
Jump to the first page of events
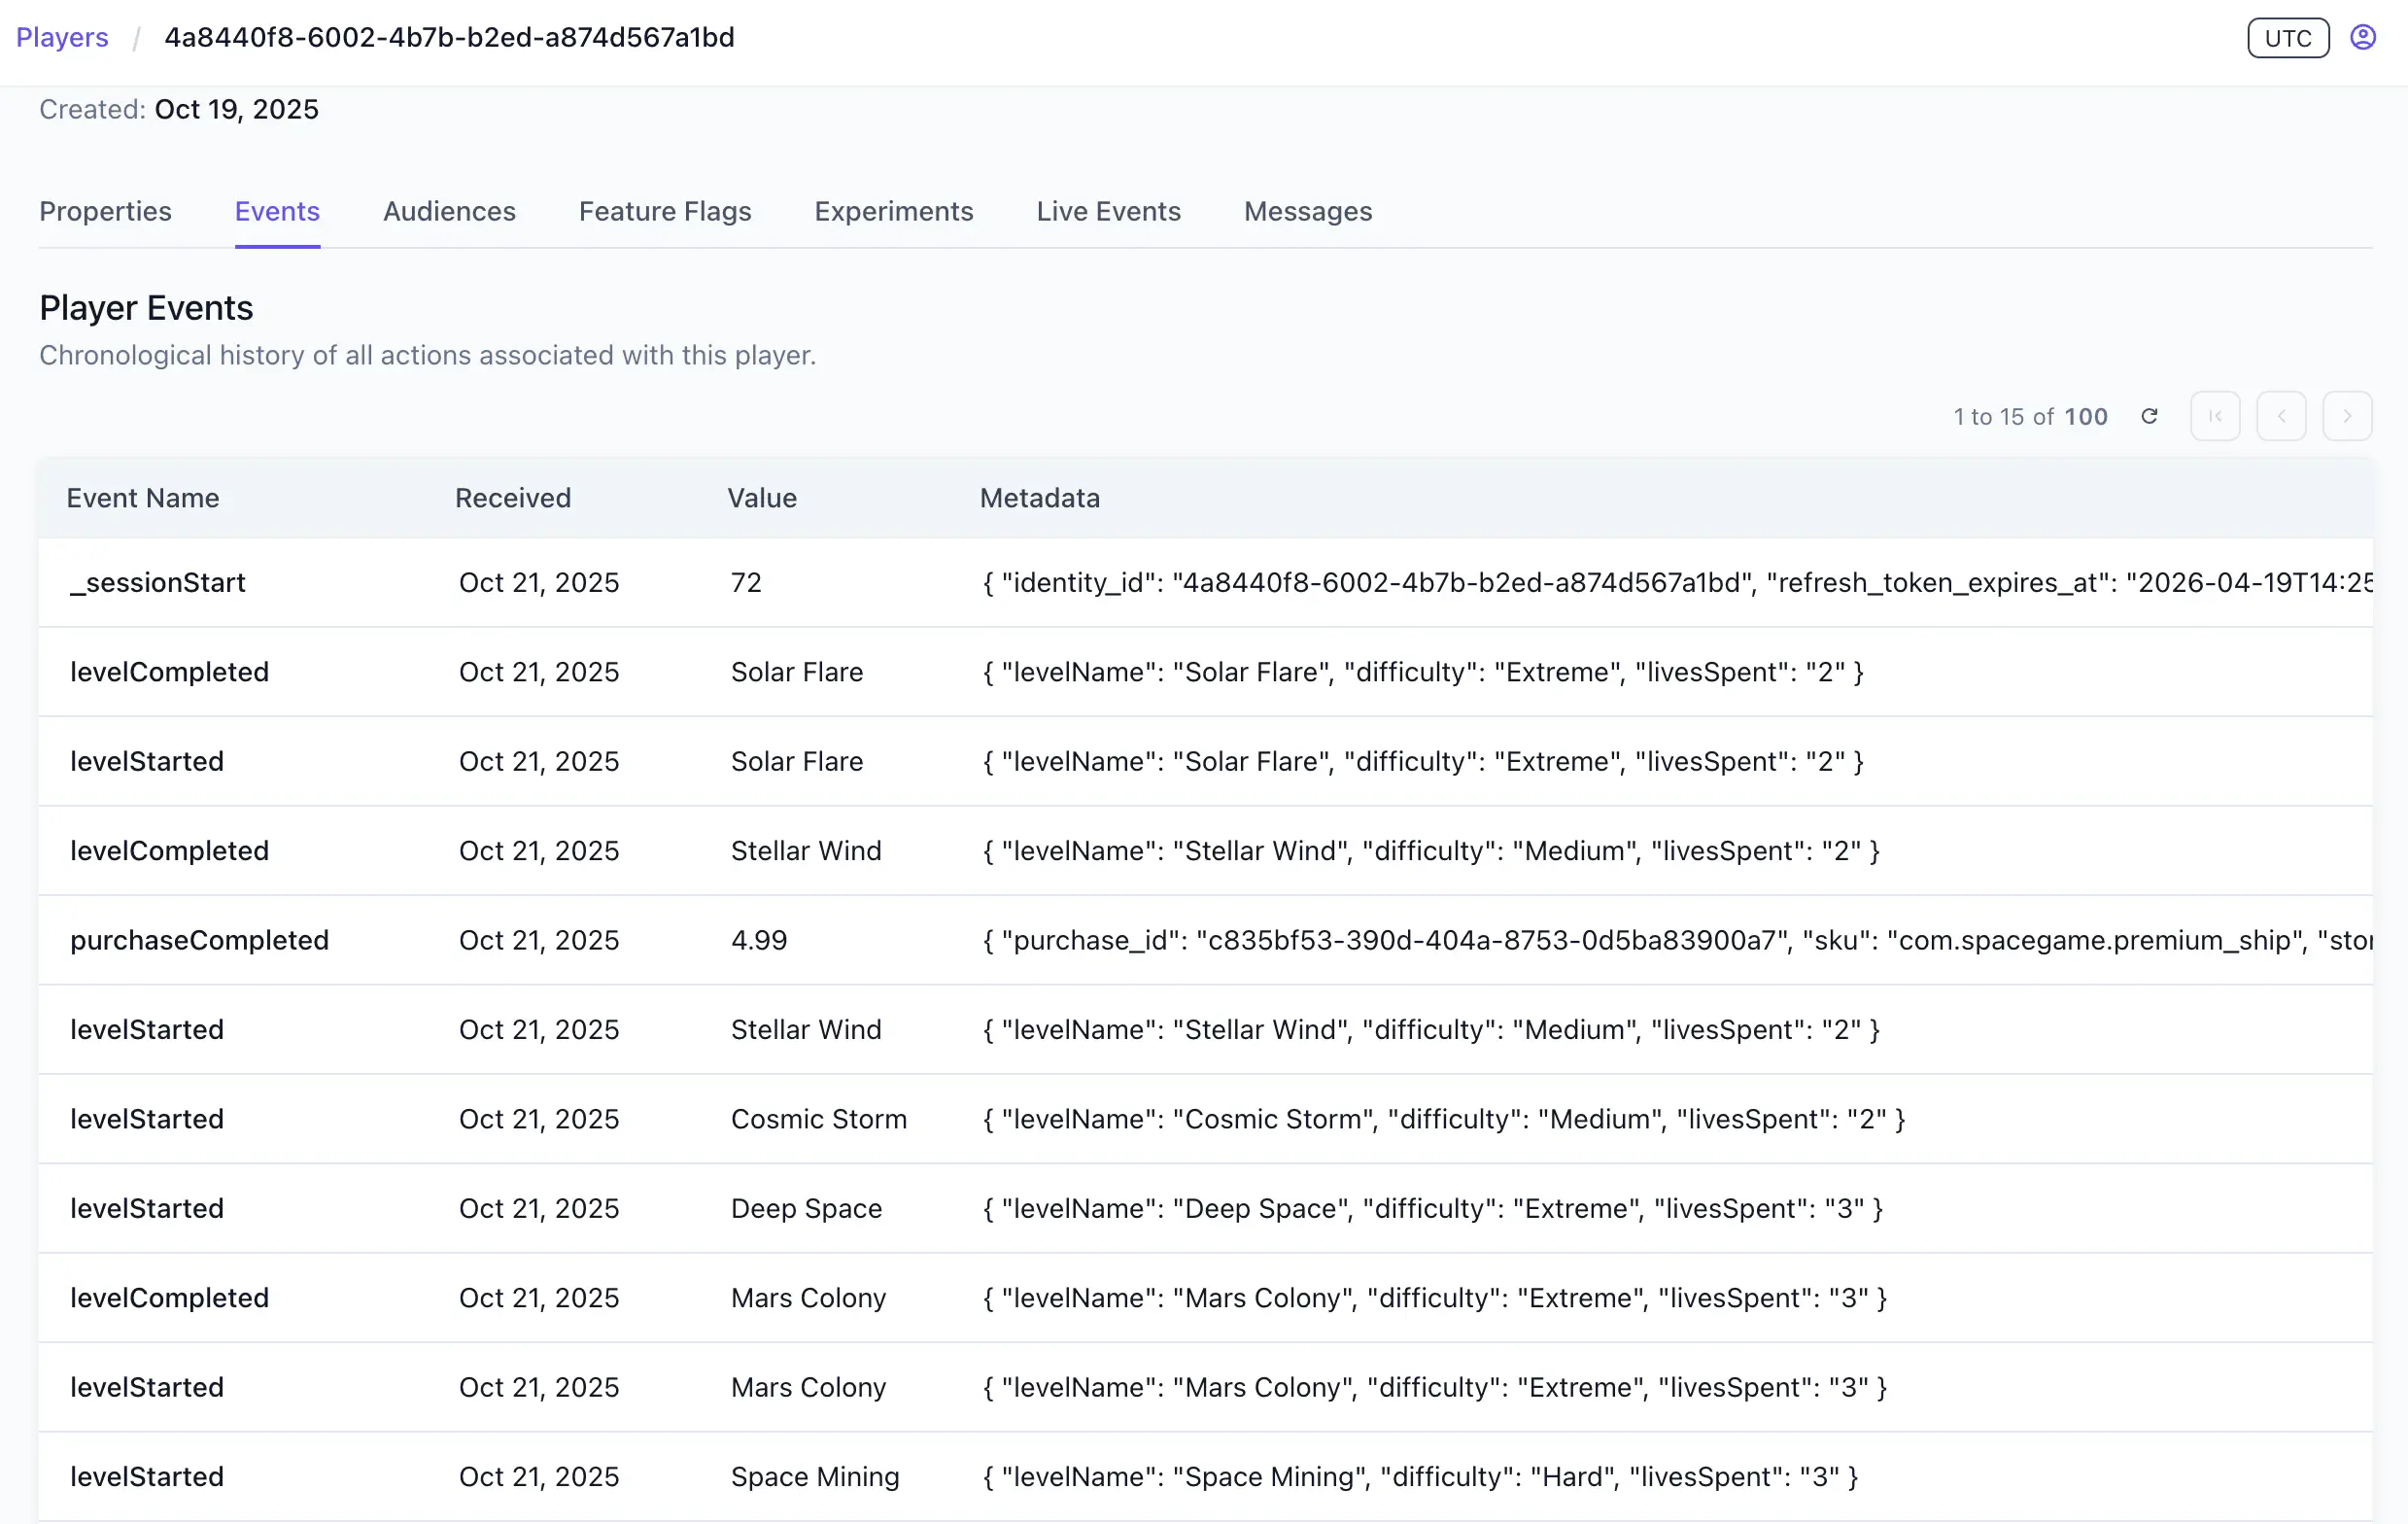coord(2216,416)
